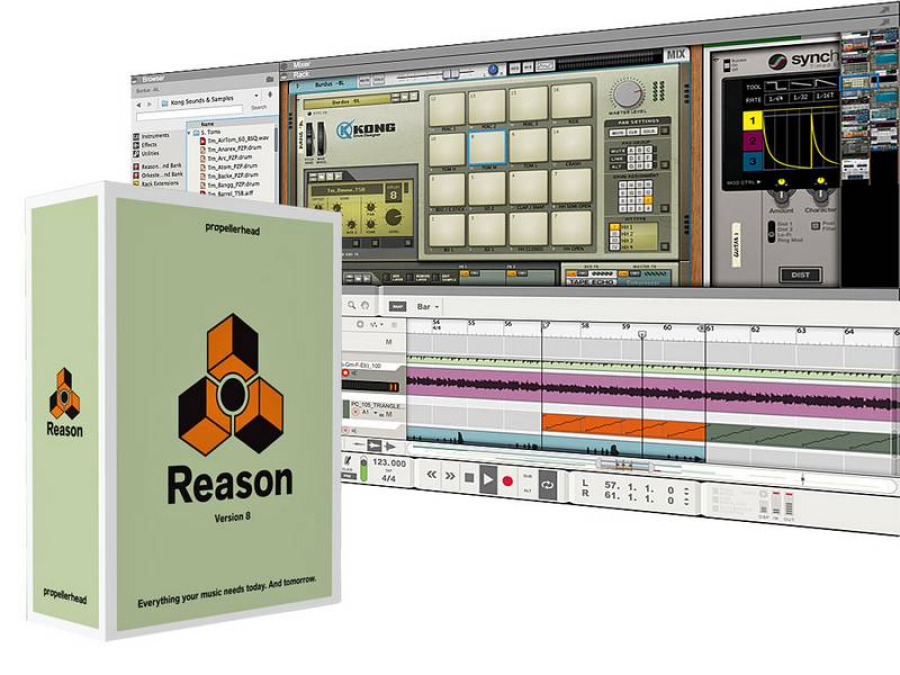Toggle record enable on the PC_105_TRIANGLE track

coord(355,412)
